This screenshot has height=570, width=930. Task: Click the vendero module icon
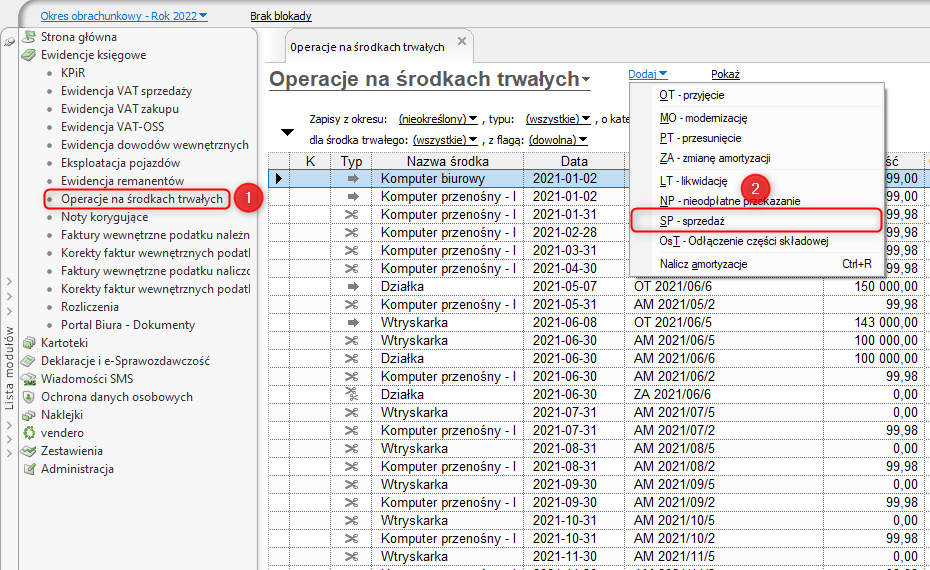pos(30,433)
